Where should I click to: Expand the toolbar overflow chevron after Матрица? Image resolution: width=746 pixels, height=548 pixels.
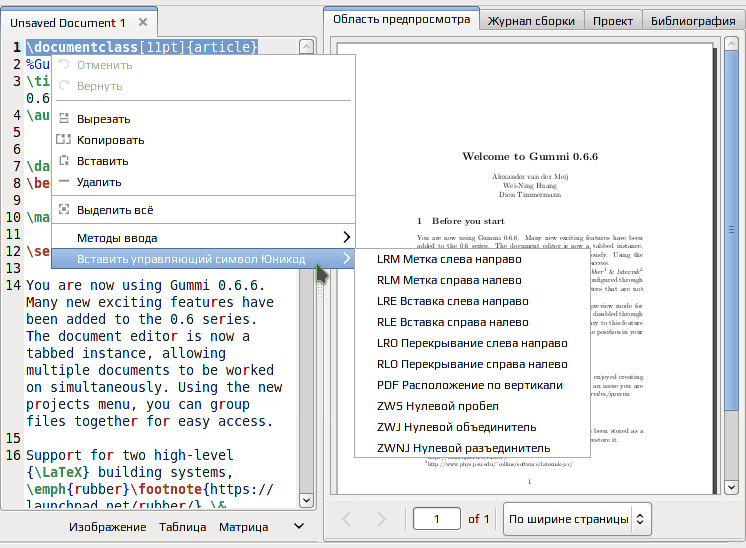click(x=299, y=526)
